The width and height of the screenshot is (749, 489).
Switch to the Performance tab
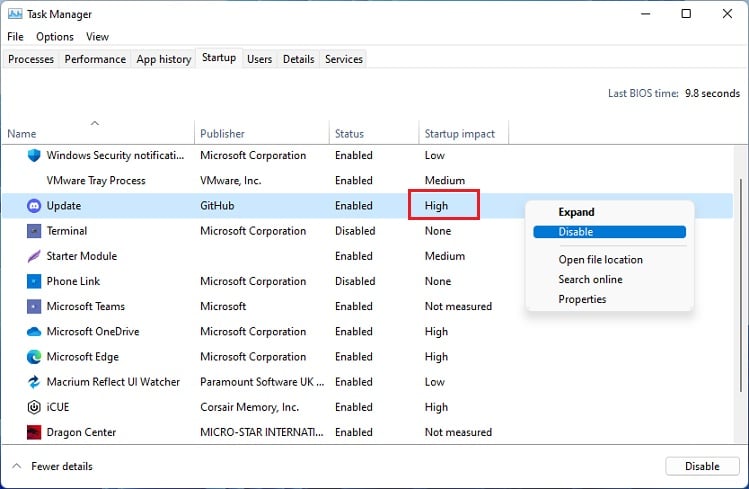click(x=95, y=59)
